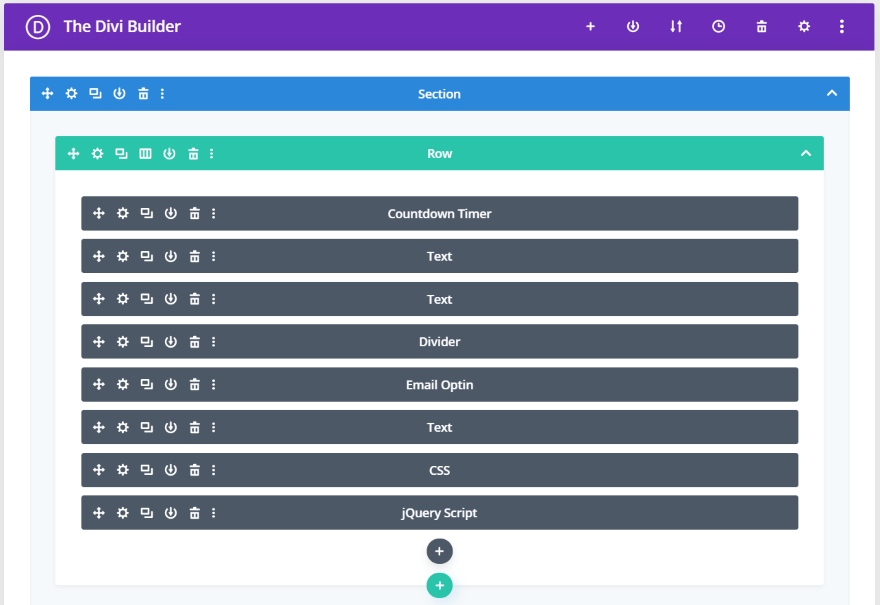Delete the Email Optin module
The width and height of the screenshot is (880, 605).
pos(195,384)
